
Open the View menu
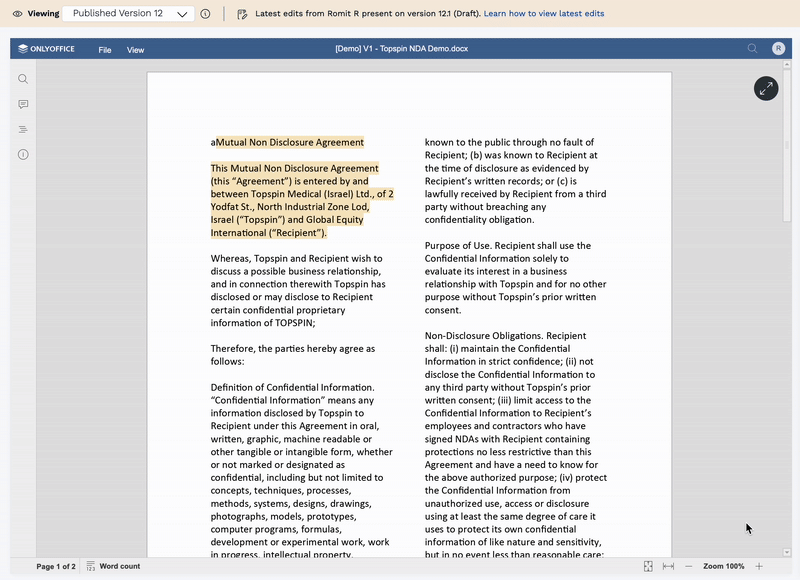[x=135, y=50]
